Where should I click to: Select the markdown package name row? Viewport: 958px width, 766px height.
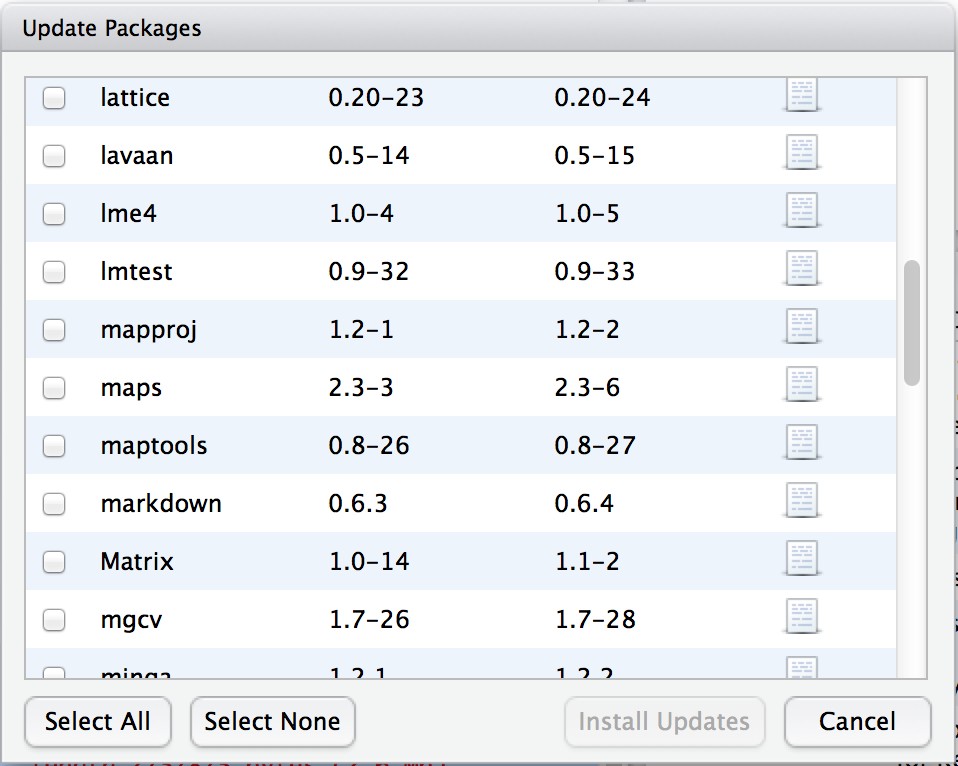[161, 504]
